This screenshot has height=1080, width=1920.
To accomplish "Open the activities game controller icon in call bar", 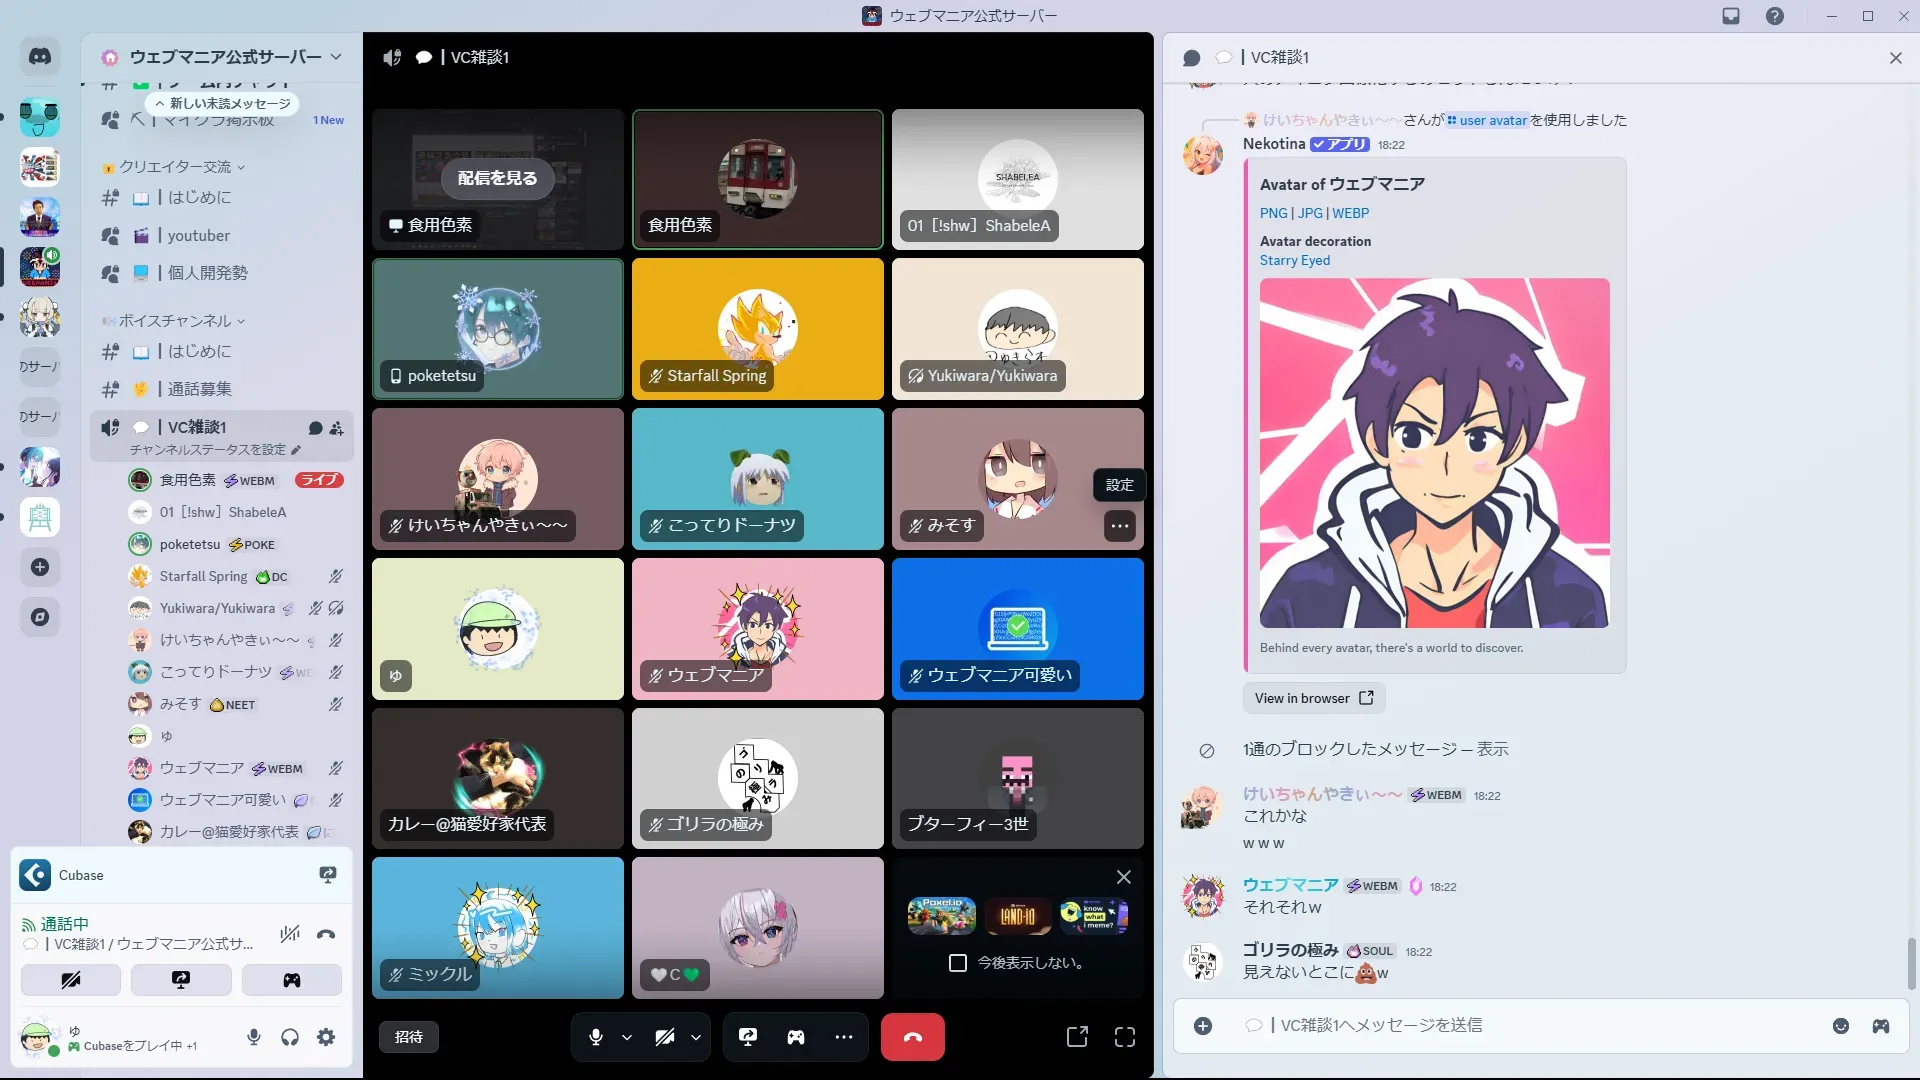I will pos(796,1037).
